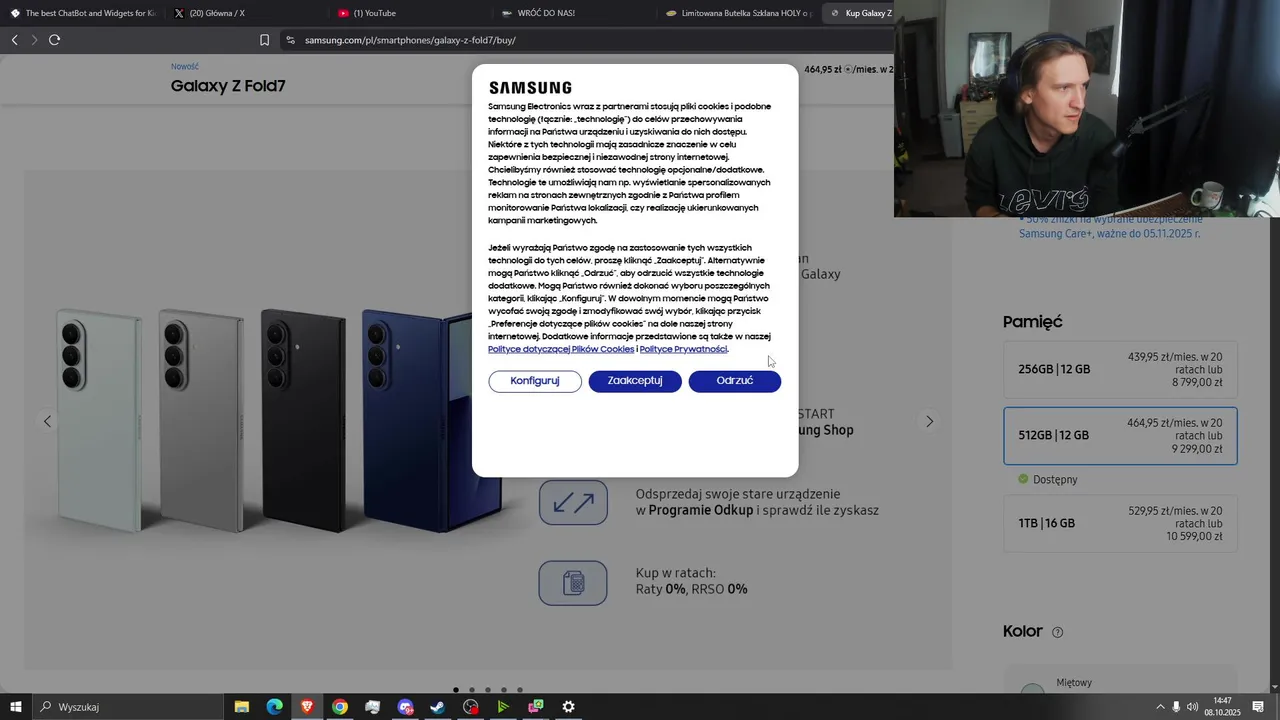1280x720 pixels.
Task: Open the Settings gear in the taskbar
Action: click(x=568, y=707)
